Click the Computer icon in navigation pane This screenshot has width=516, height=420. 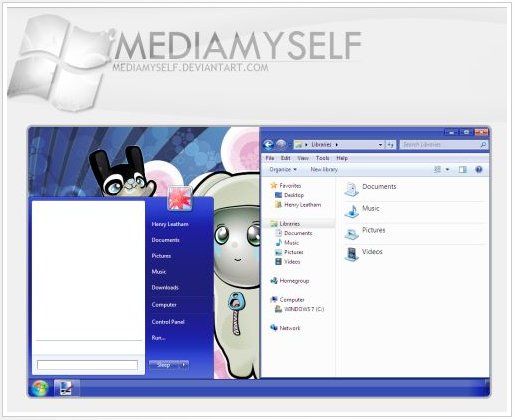pyautogui.click(x=274, y=299)
